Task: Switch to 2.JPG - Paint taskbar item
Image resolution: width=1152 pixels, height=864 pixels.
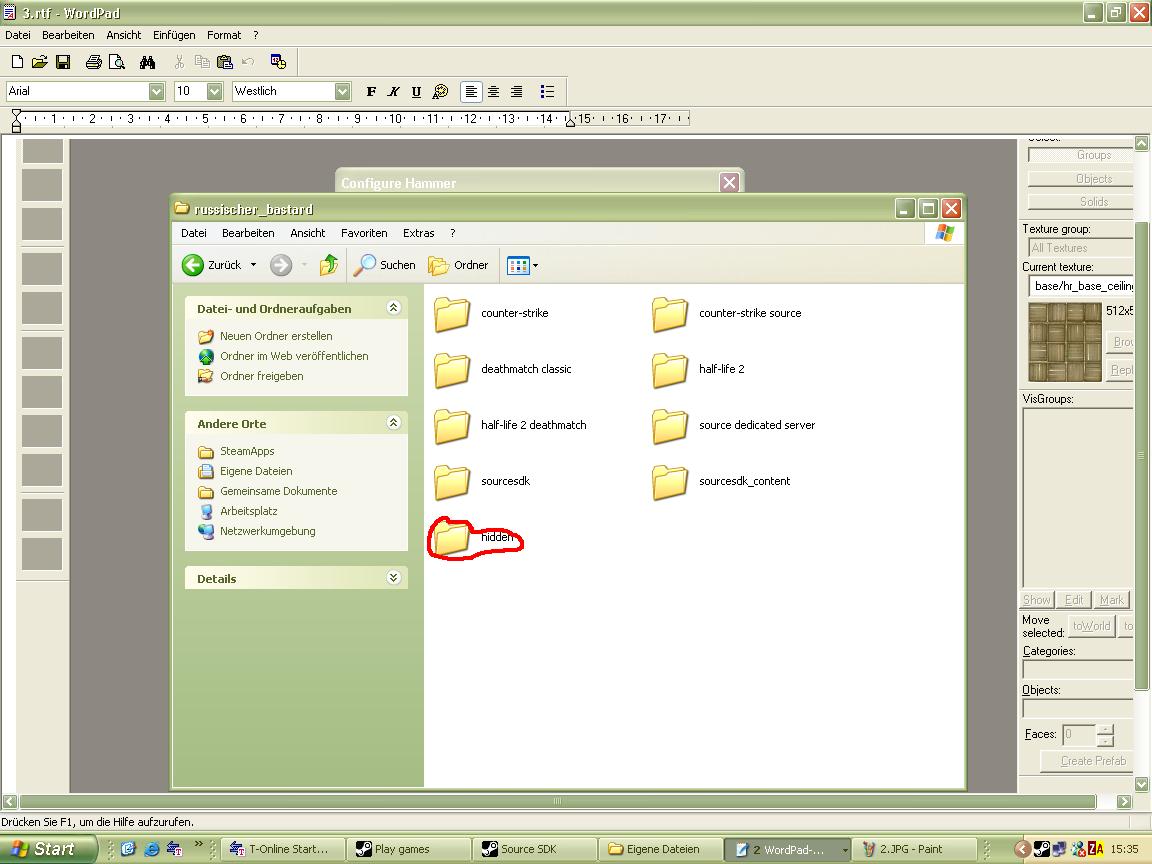Action: coord(916,849)
